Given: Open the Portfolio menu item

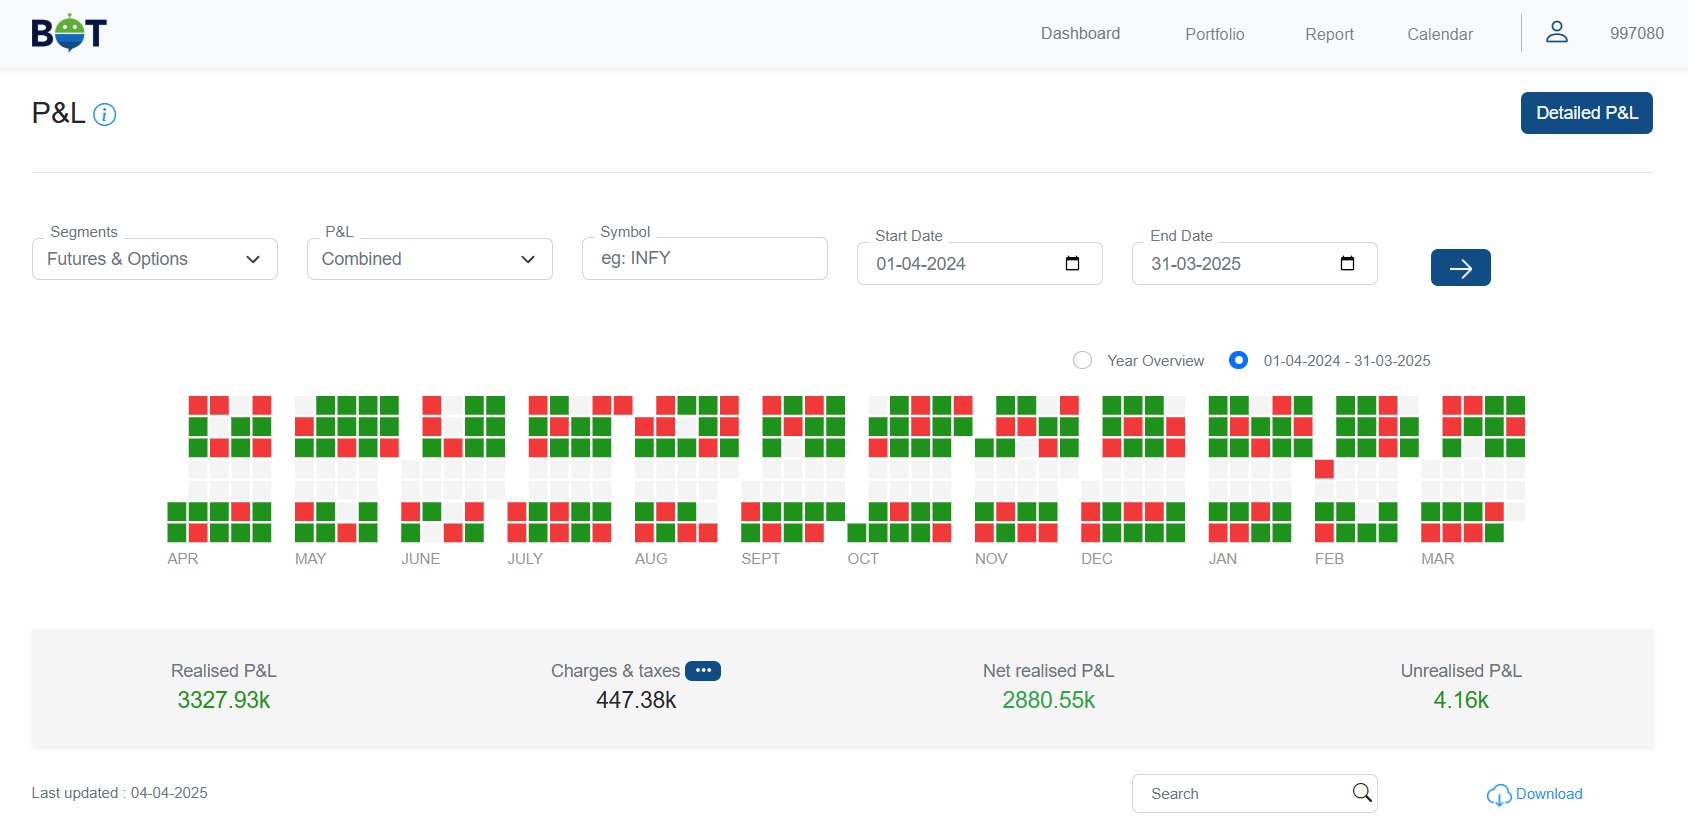Looking at the screenshot, I should click(x=1214, y=34).
